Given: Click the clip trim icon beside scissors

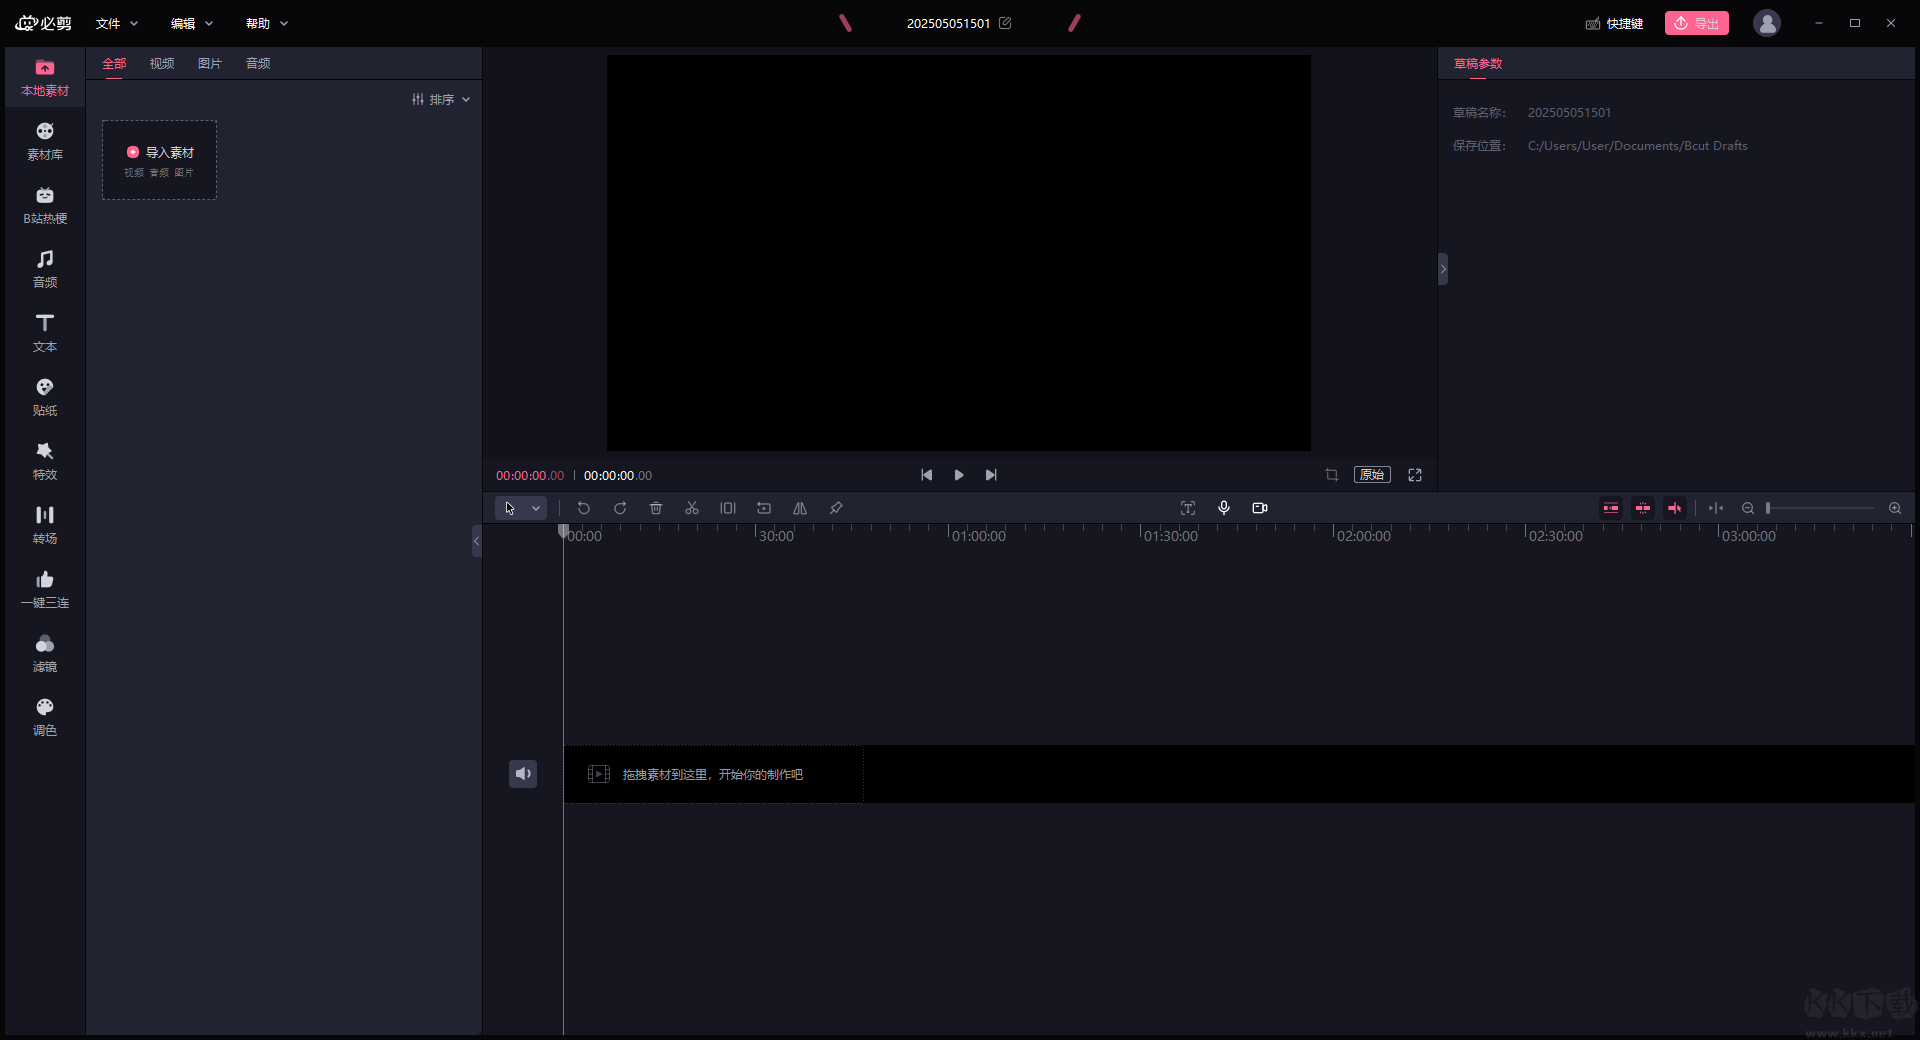Looking at the screenshot, I should click(728, 508).
